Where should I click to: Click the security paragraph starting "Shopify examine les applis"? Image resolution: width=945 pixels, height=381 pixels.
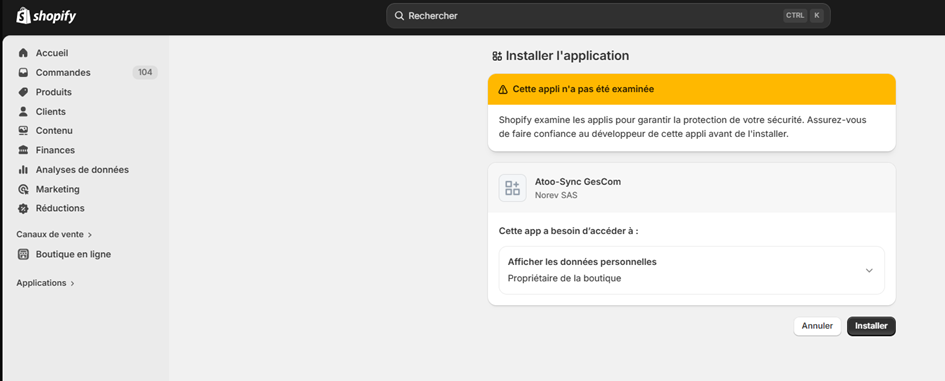click(683, 127)
